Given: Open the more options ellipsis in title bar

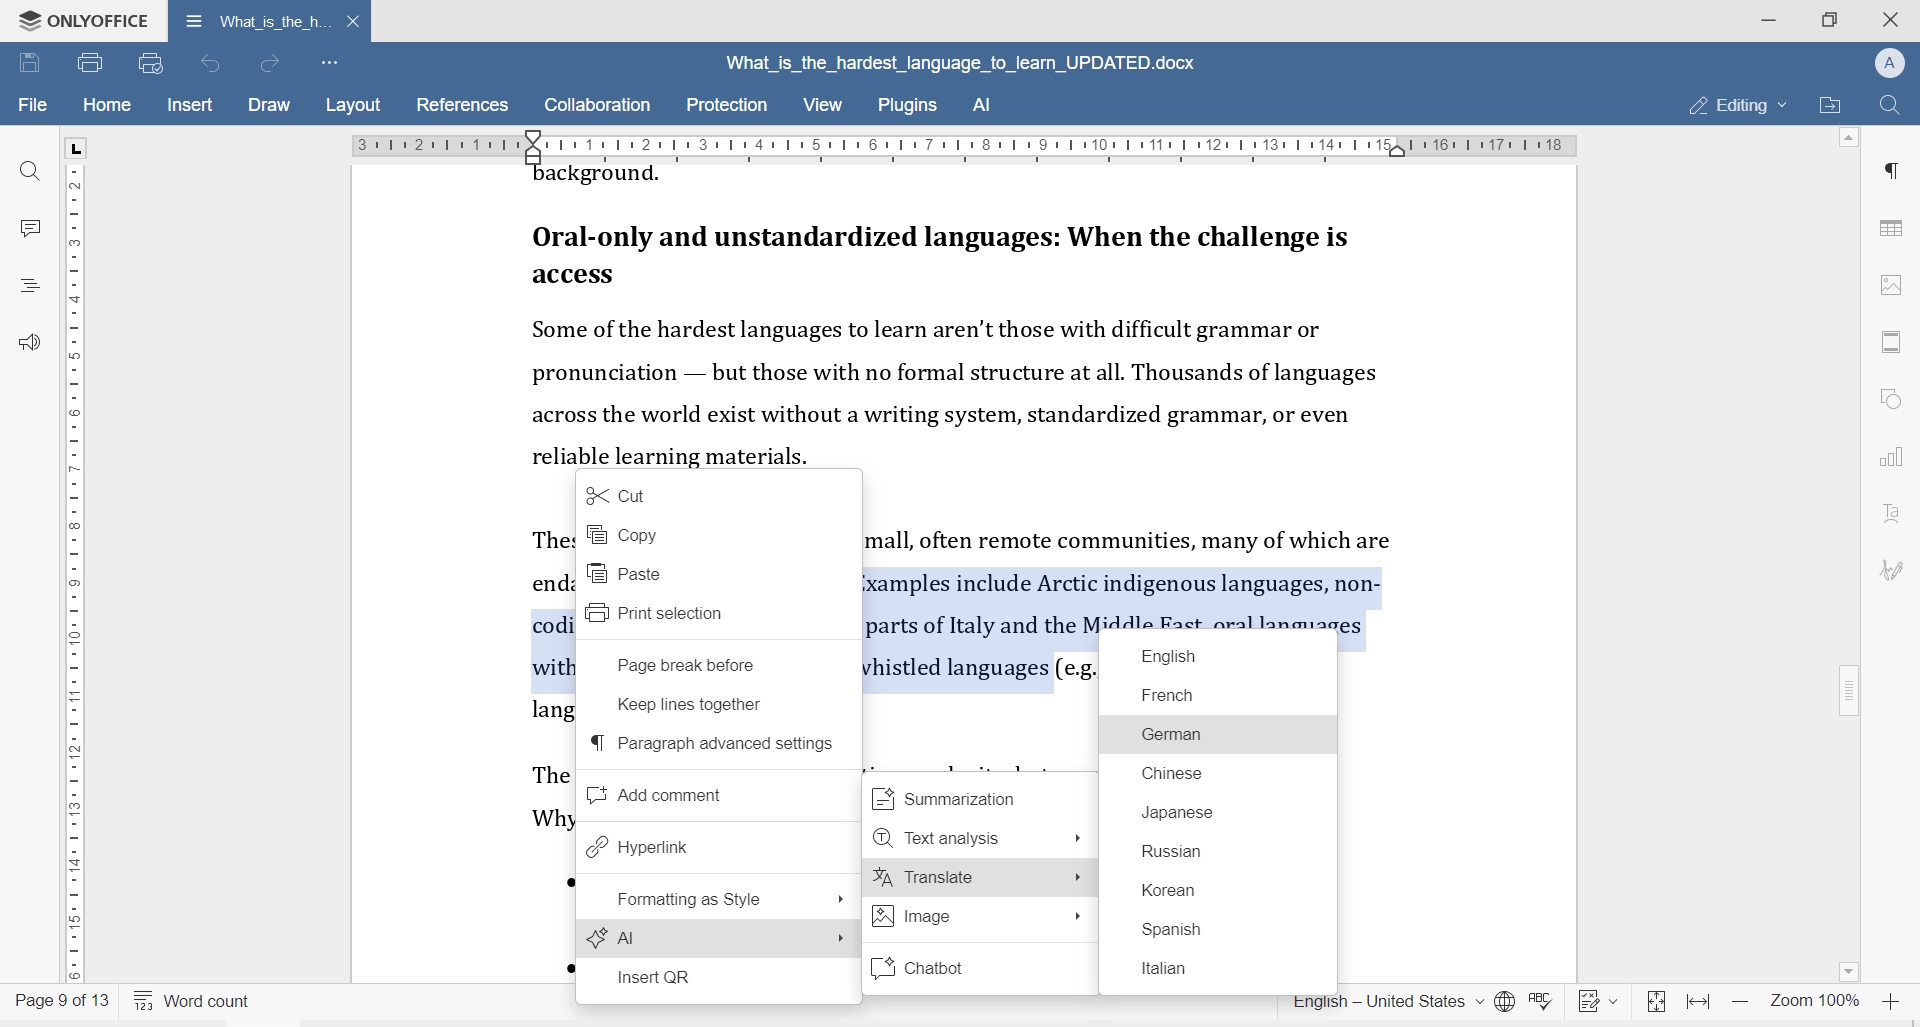Looking at the screenshot, I should (330, 63).
